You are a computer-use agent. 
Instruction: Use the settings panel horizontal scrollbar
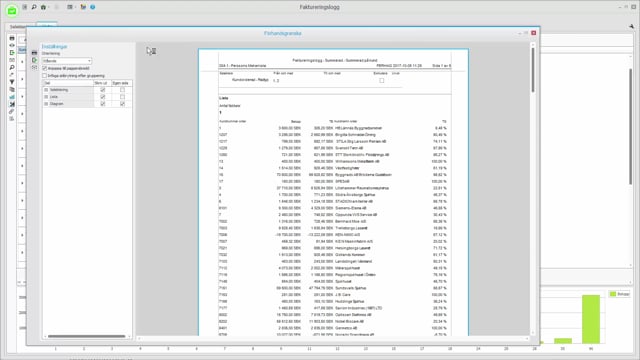87,336
